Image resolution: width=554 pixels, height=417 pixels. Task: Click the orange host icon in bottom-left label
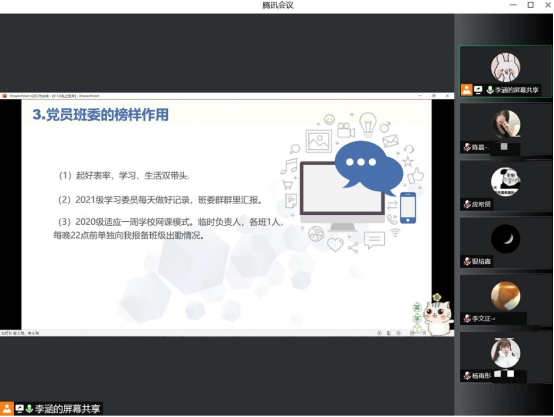(7, 409)
